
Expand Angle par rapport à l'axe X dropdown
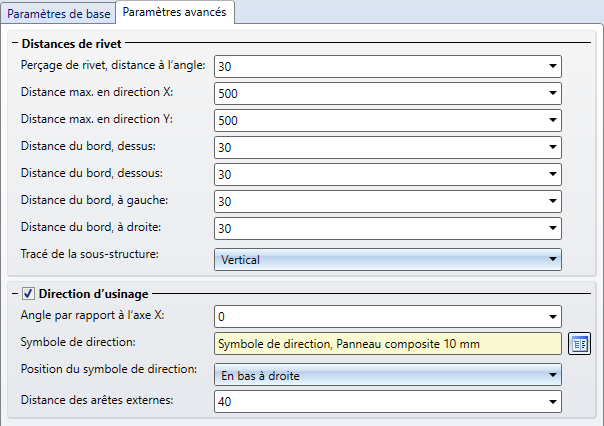[x=552, y=318]
